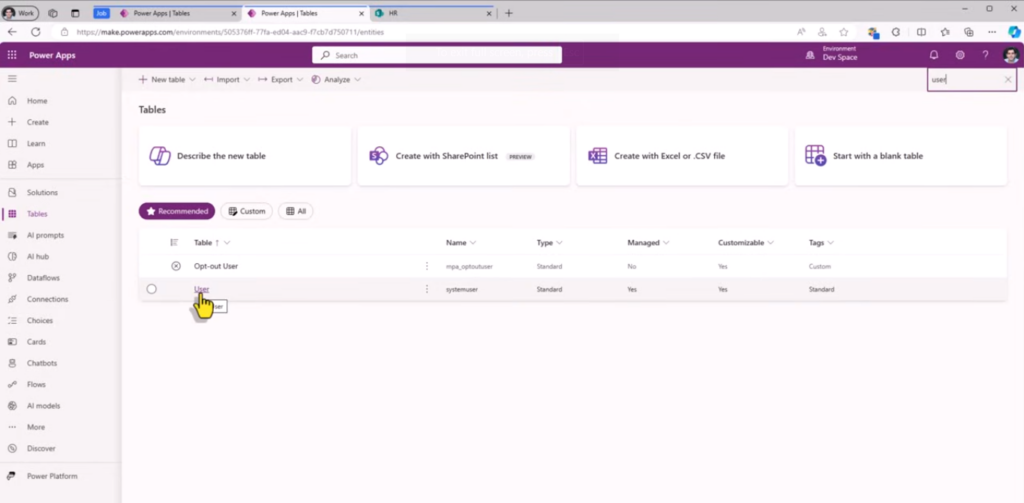The width and height of the screenshot is (1024, 503).
Task: Collapse the left navigation hamburger menu
Action: tap(12, 78)
